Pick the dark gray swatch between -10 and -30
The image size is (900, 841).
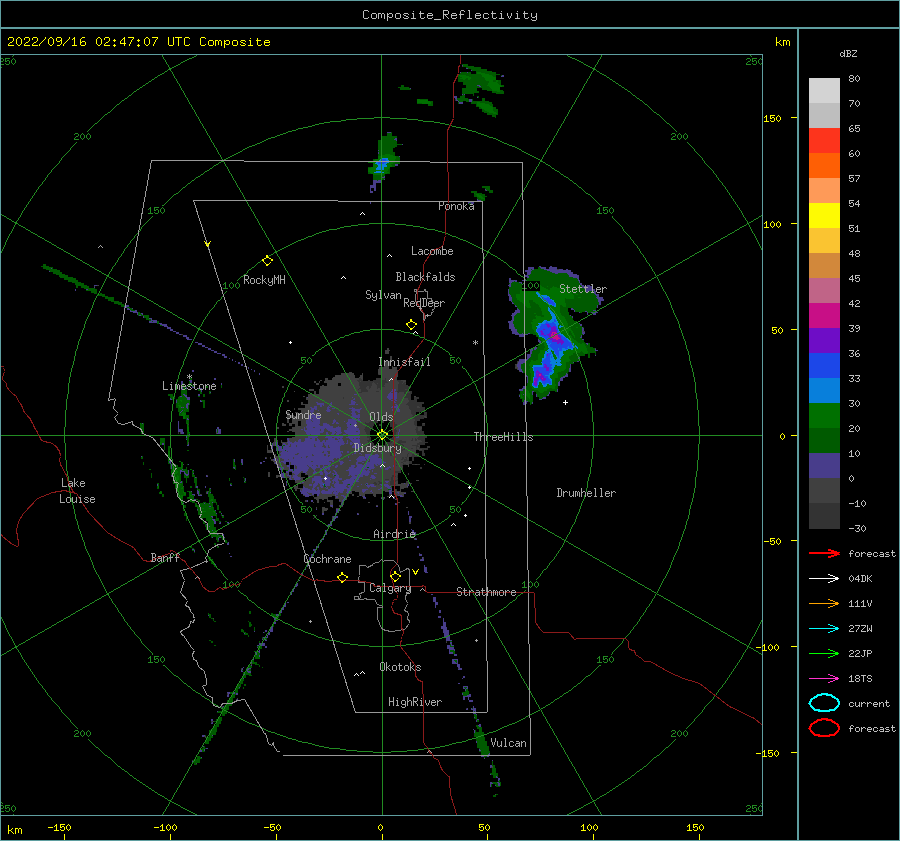pyautogui.click(x=824, y=516)
